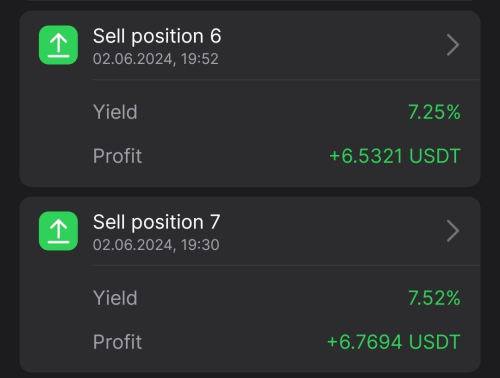Screen dimensions: 500x378
Task: Tap the green upload icon for position 7
Action: coord(58,231)
